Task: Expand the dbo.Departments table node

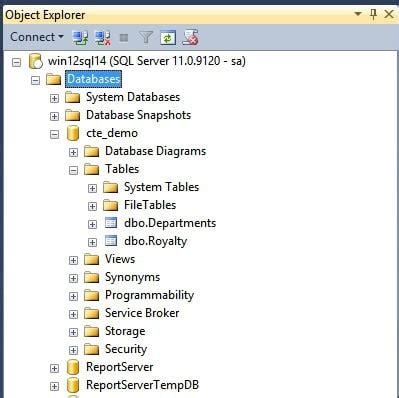Action: [x=92, y=224]
